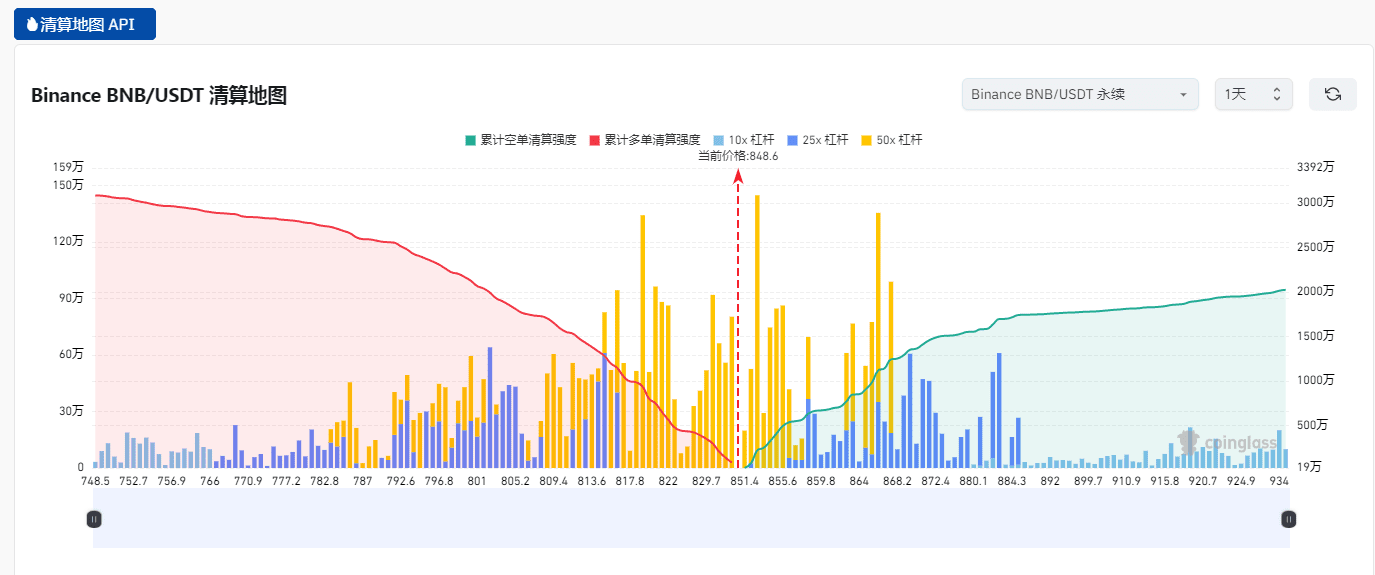Click the 822 x-axis price label
The width and height of the screenshot is (1375, 575).
point(668,481)
